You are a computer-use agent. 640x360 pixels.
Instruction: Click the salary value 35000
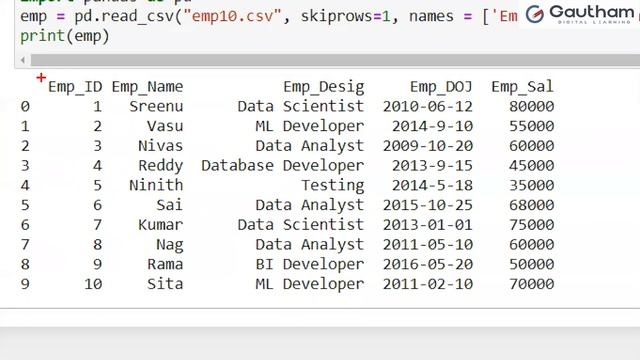pos(531,185)
